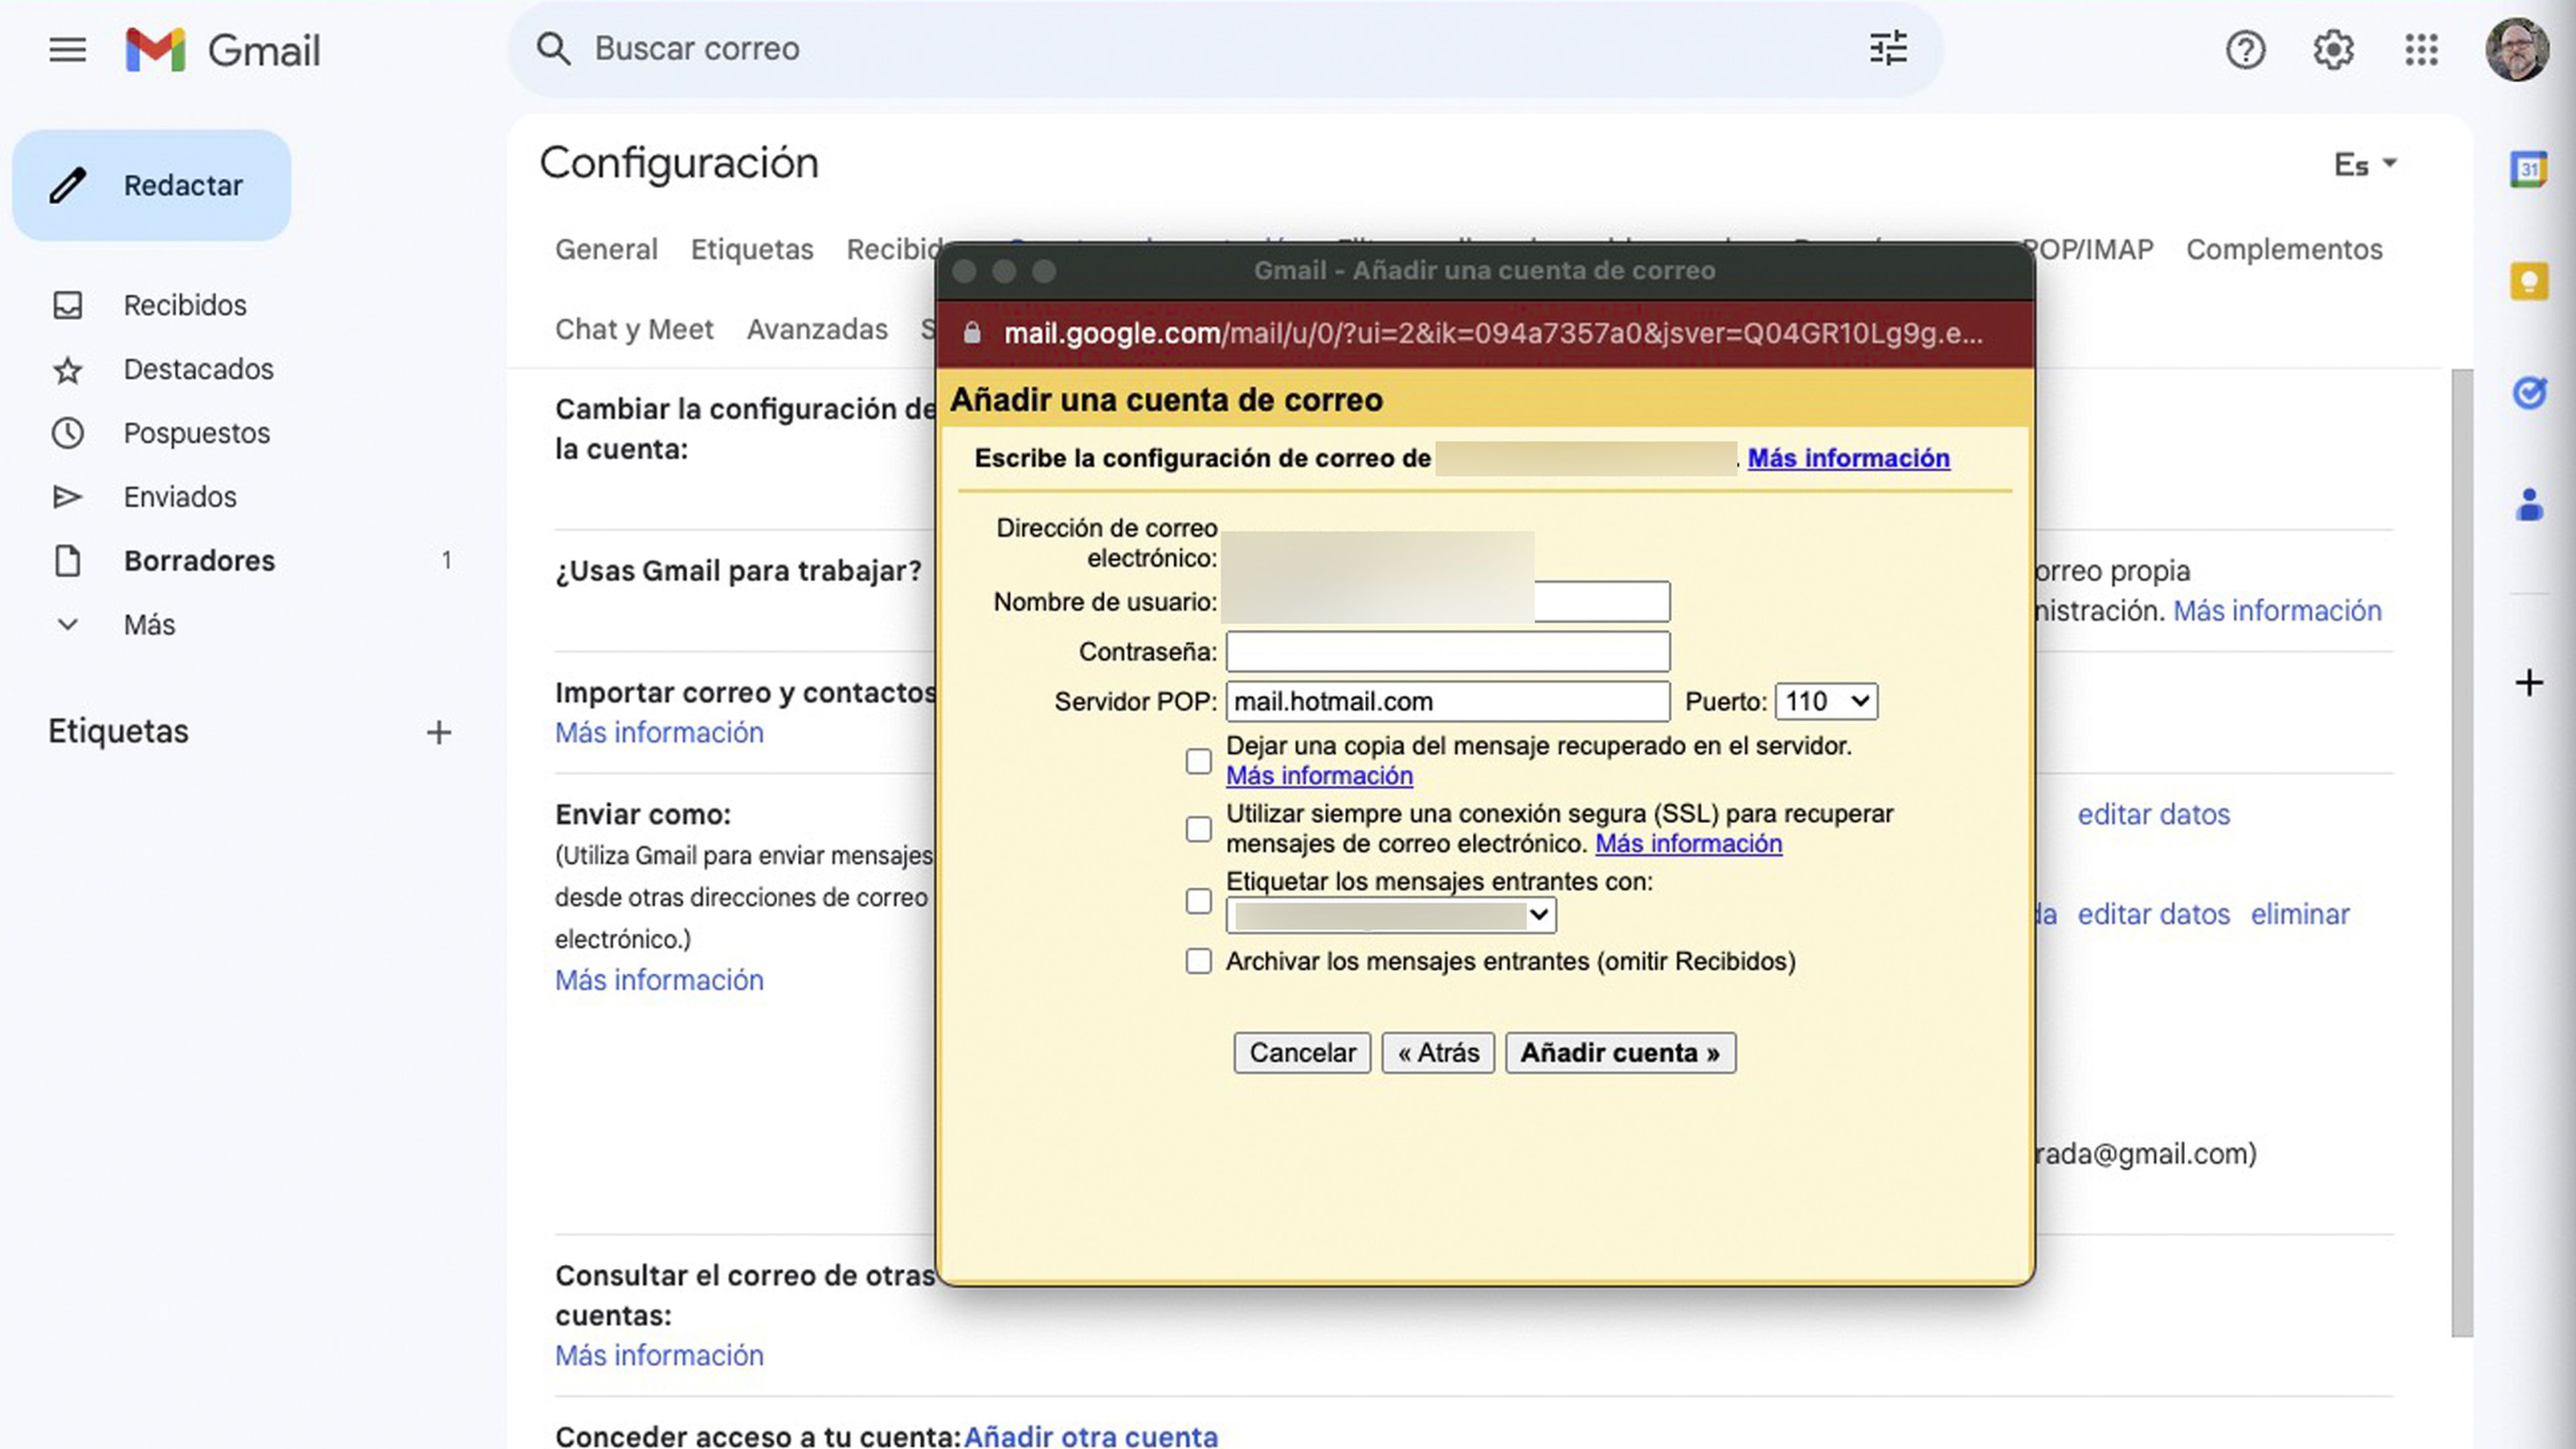Switch to the POP/IMAP settings tab

tap(2094, 249)
